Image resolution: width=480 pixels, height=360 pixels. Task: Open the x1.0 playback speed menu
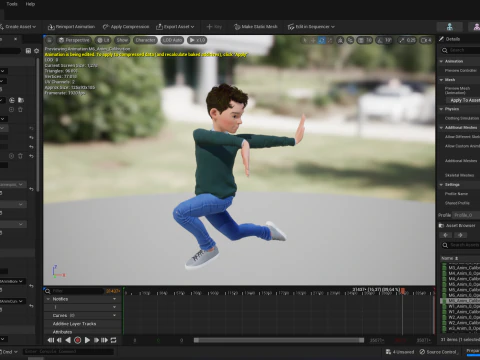(197, 40)
